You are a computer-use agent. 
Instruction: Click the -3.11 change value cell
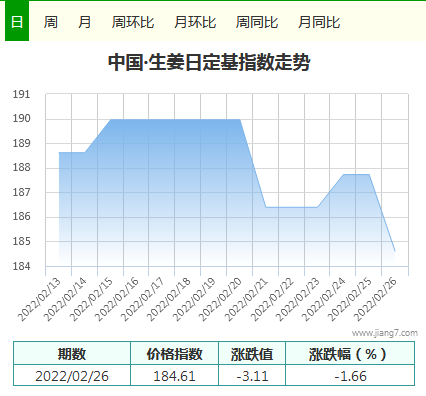pos(252,376)
